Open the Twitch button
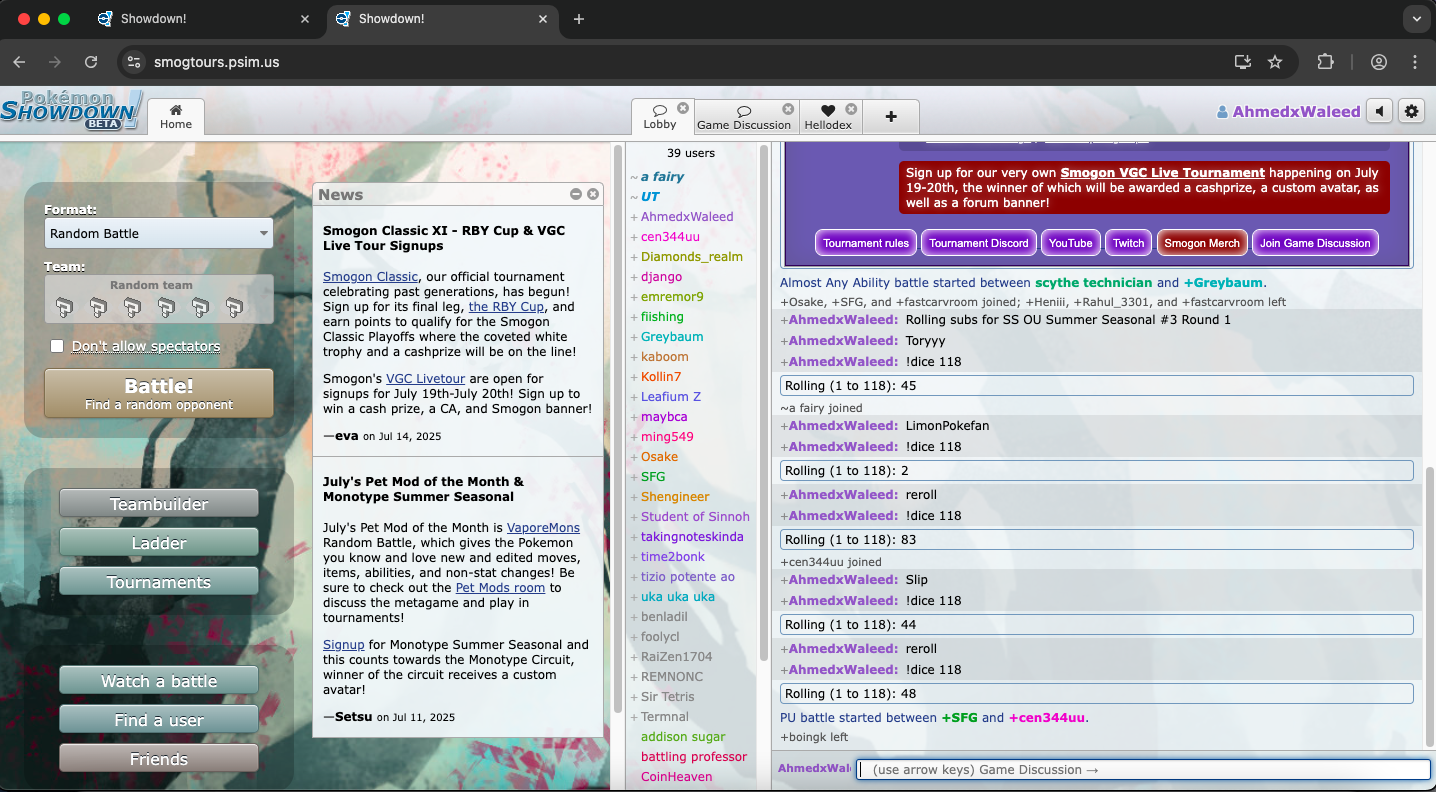 [x=1128, y=243]
